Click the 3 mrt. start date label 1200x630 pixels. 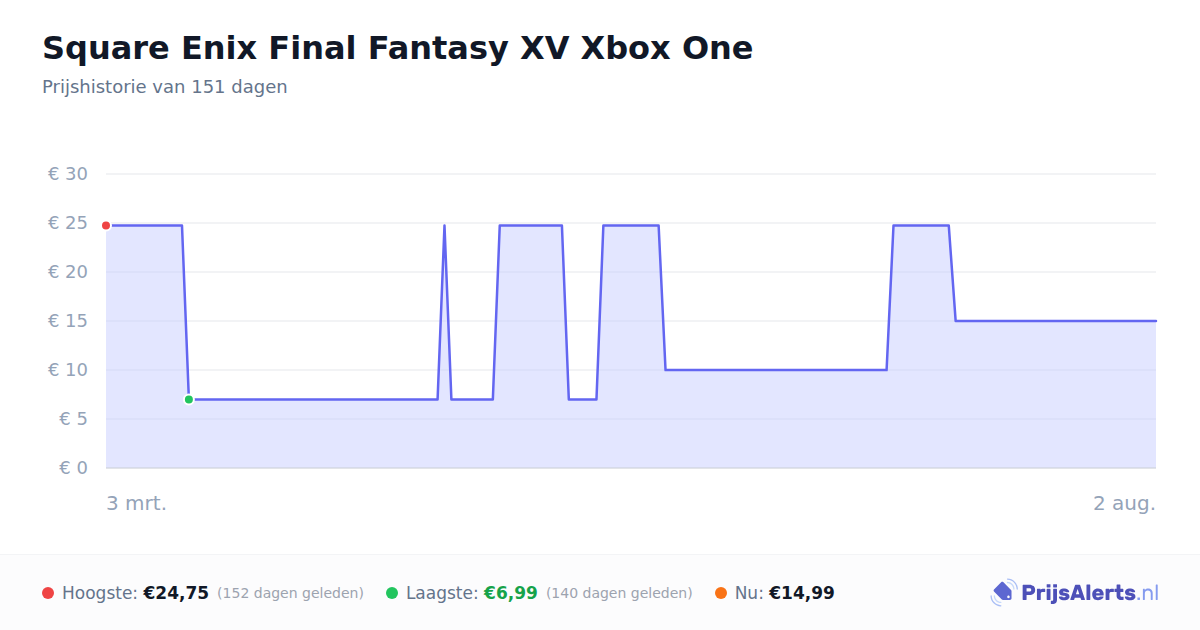click(137, 503)
